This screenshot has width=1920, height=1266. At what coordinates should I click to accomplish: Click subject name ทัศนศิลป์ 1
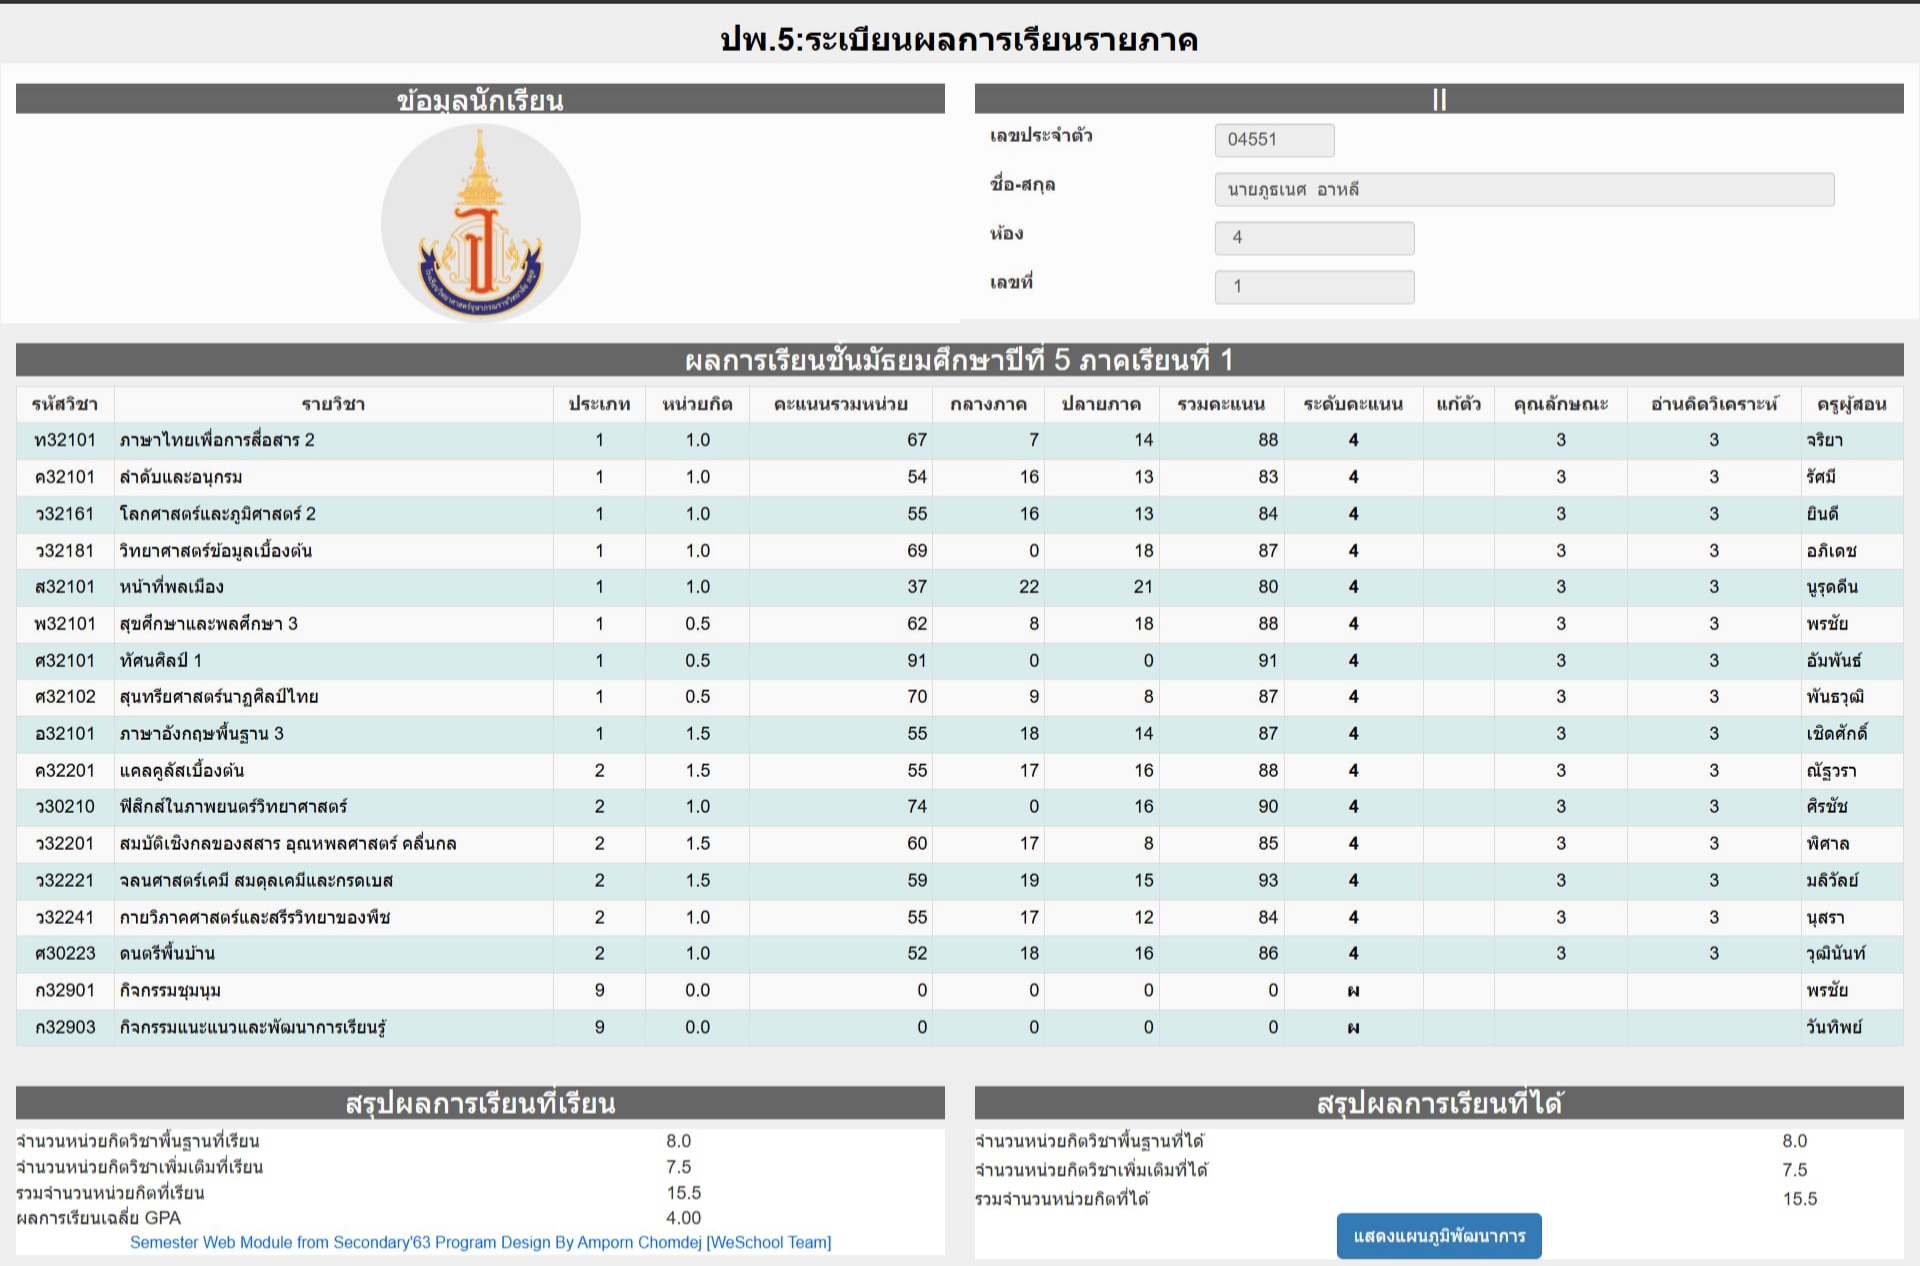coord(161,661)
